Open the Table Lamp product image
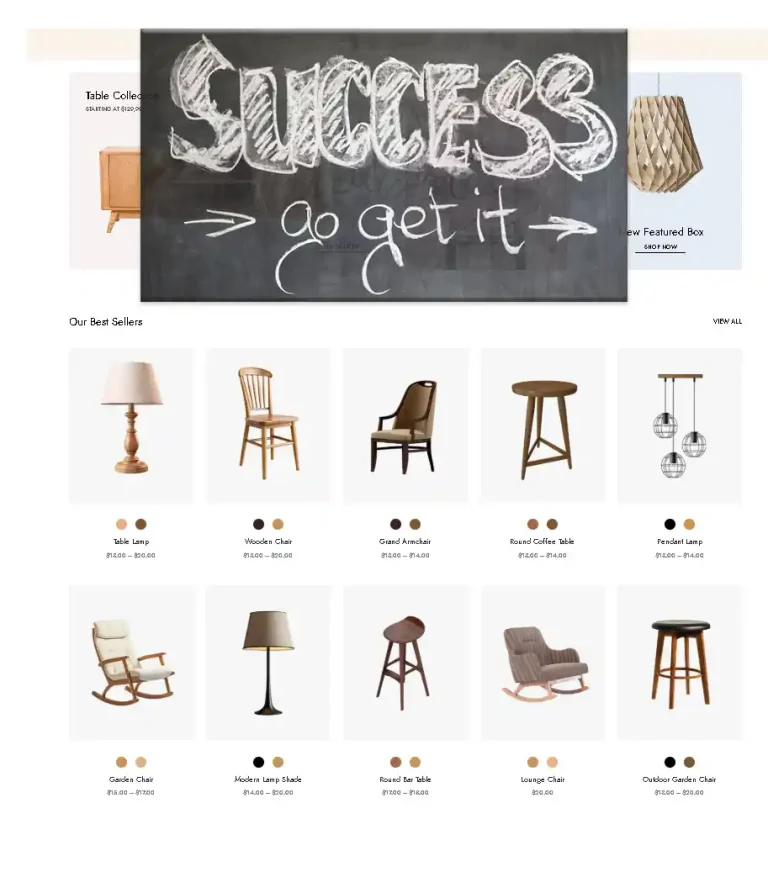Viewport: 768px width, 877px height. (x=131, y=426)
